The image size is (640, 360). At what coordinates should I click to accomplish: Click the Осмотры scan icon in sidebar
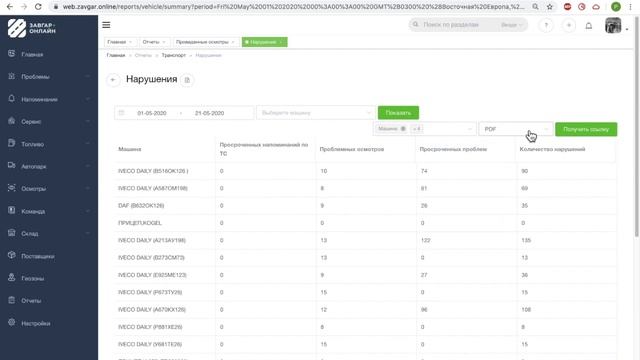tap(11, 188)
